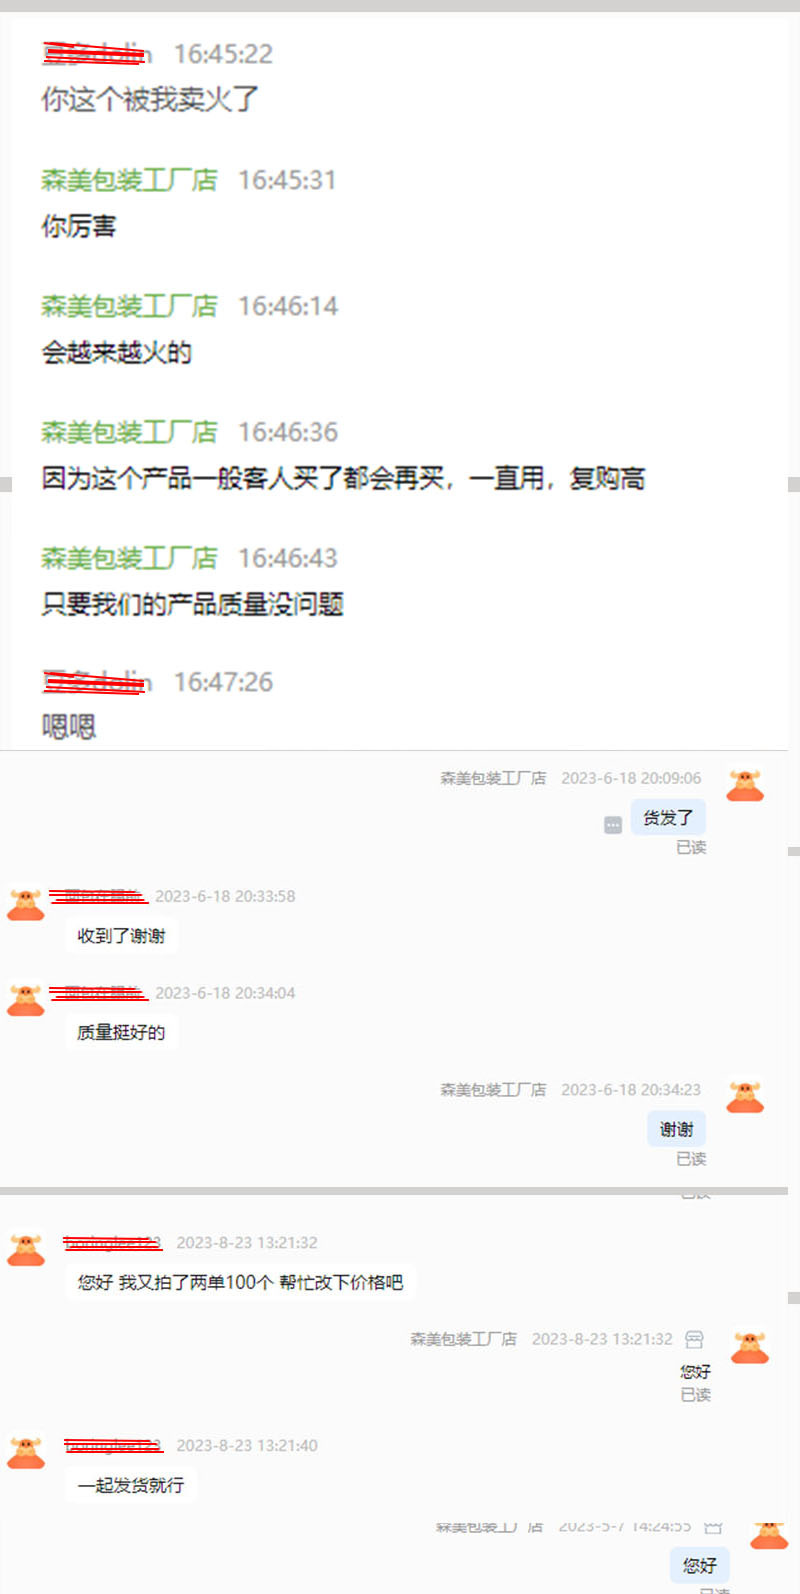Image resolution: width=800 pixels, height=1594 pixels.
Task: Click seller avatar next to 13:21:32 '您好' reply
Action: 749,1347
